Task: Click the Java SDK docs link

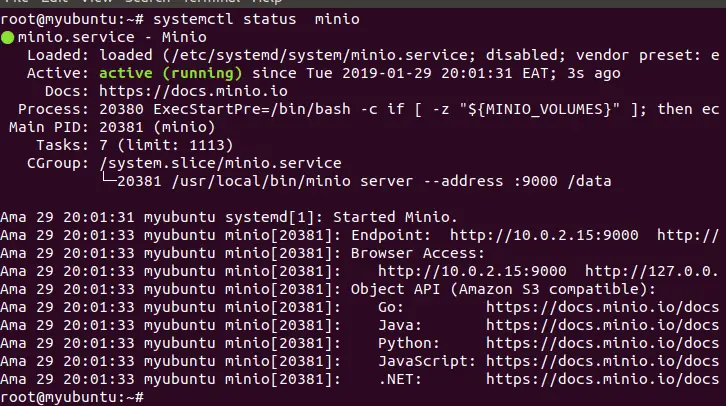Action: point(602,325)
